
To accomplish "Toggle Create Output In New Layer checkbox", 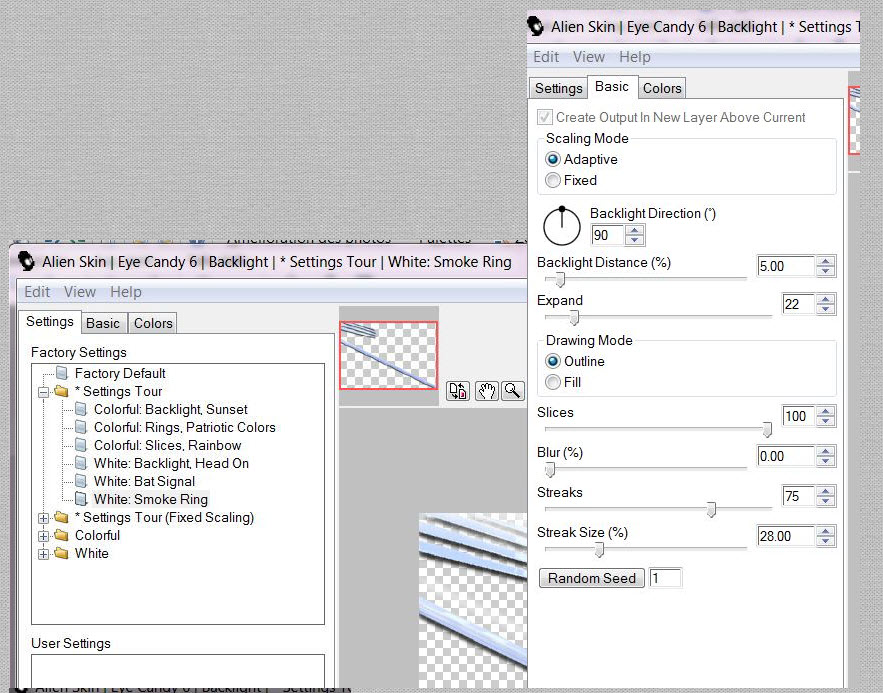I will coord(544,117).
